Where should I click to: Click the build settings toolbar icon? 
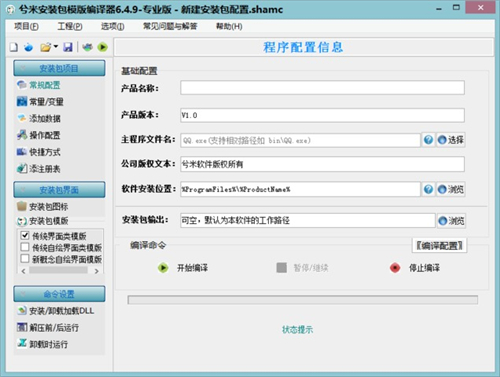(87, 47)
